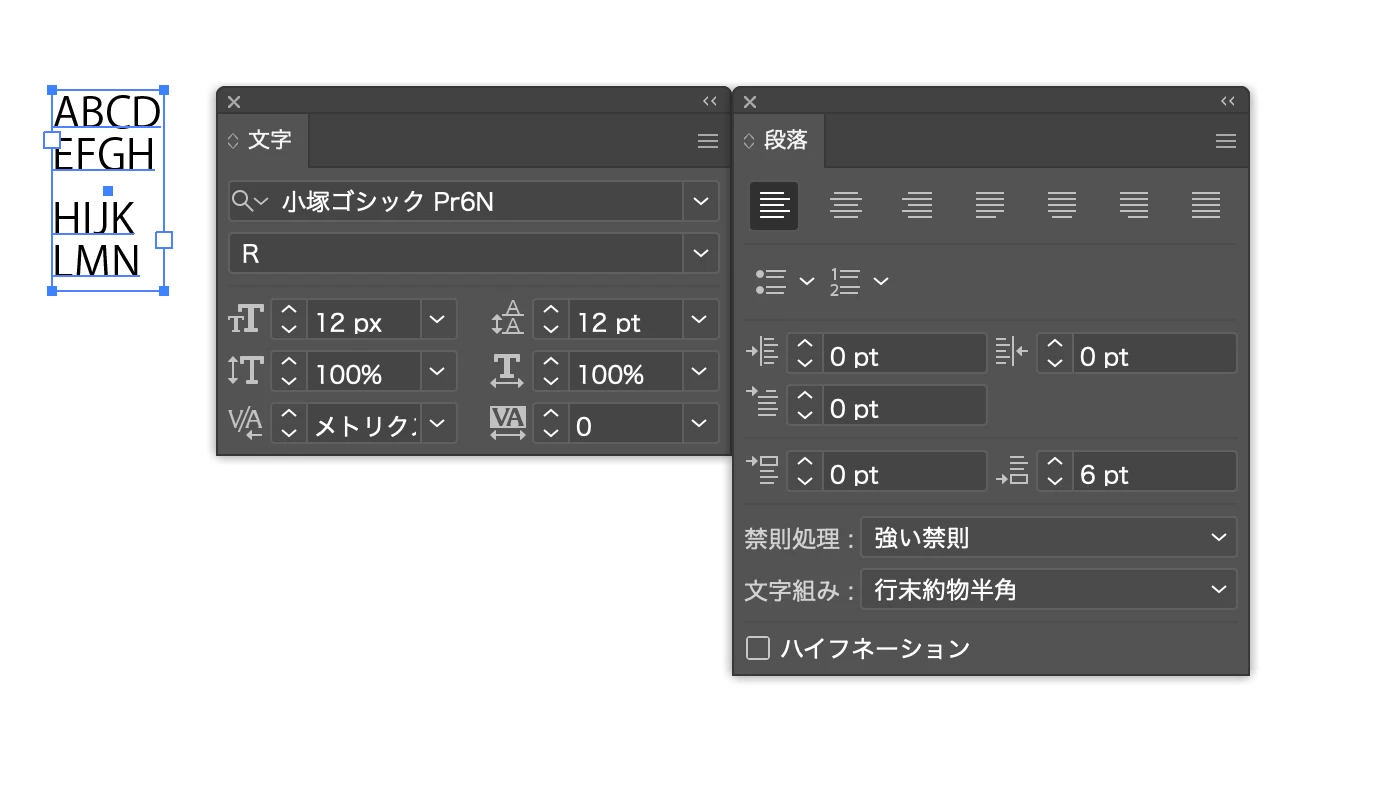
Task: Click the font search magnifier icon
Action: point(248,201)
